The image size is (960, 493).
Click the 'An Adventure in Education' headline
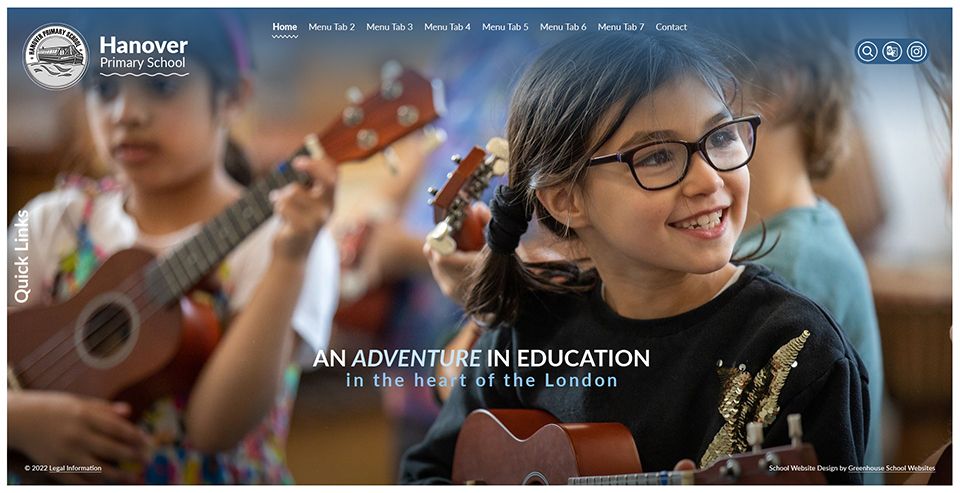click(481, 358)
